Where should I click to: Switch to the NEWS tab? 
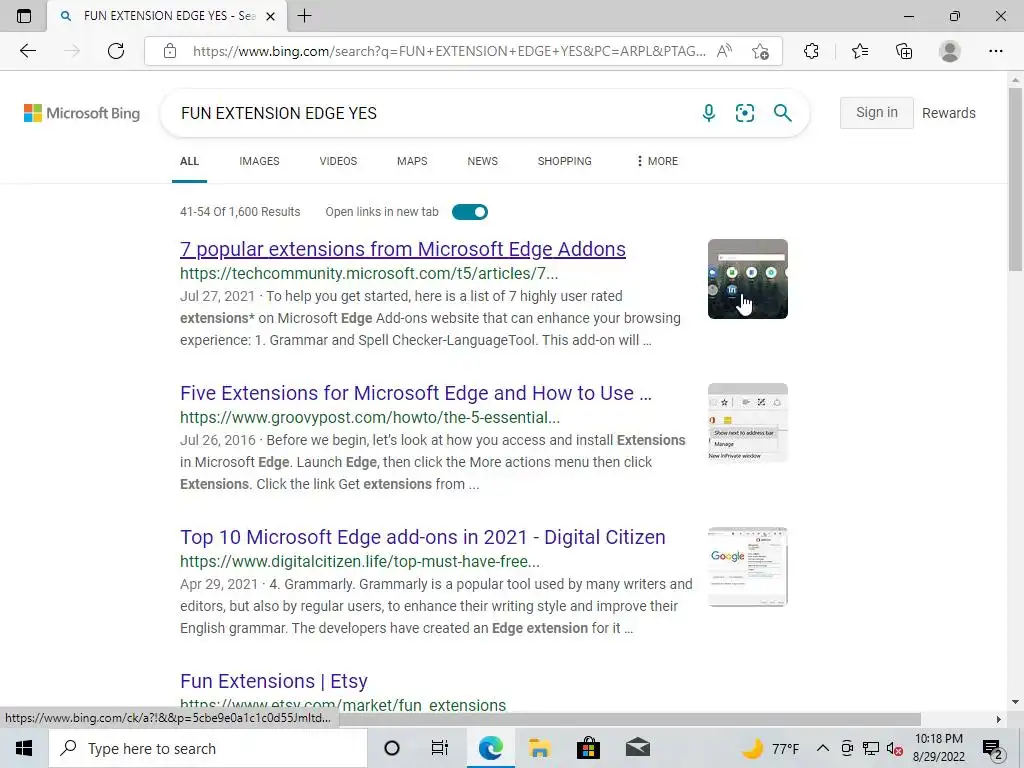[483, 161]
